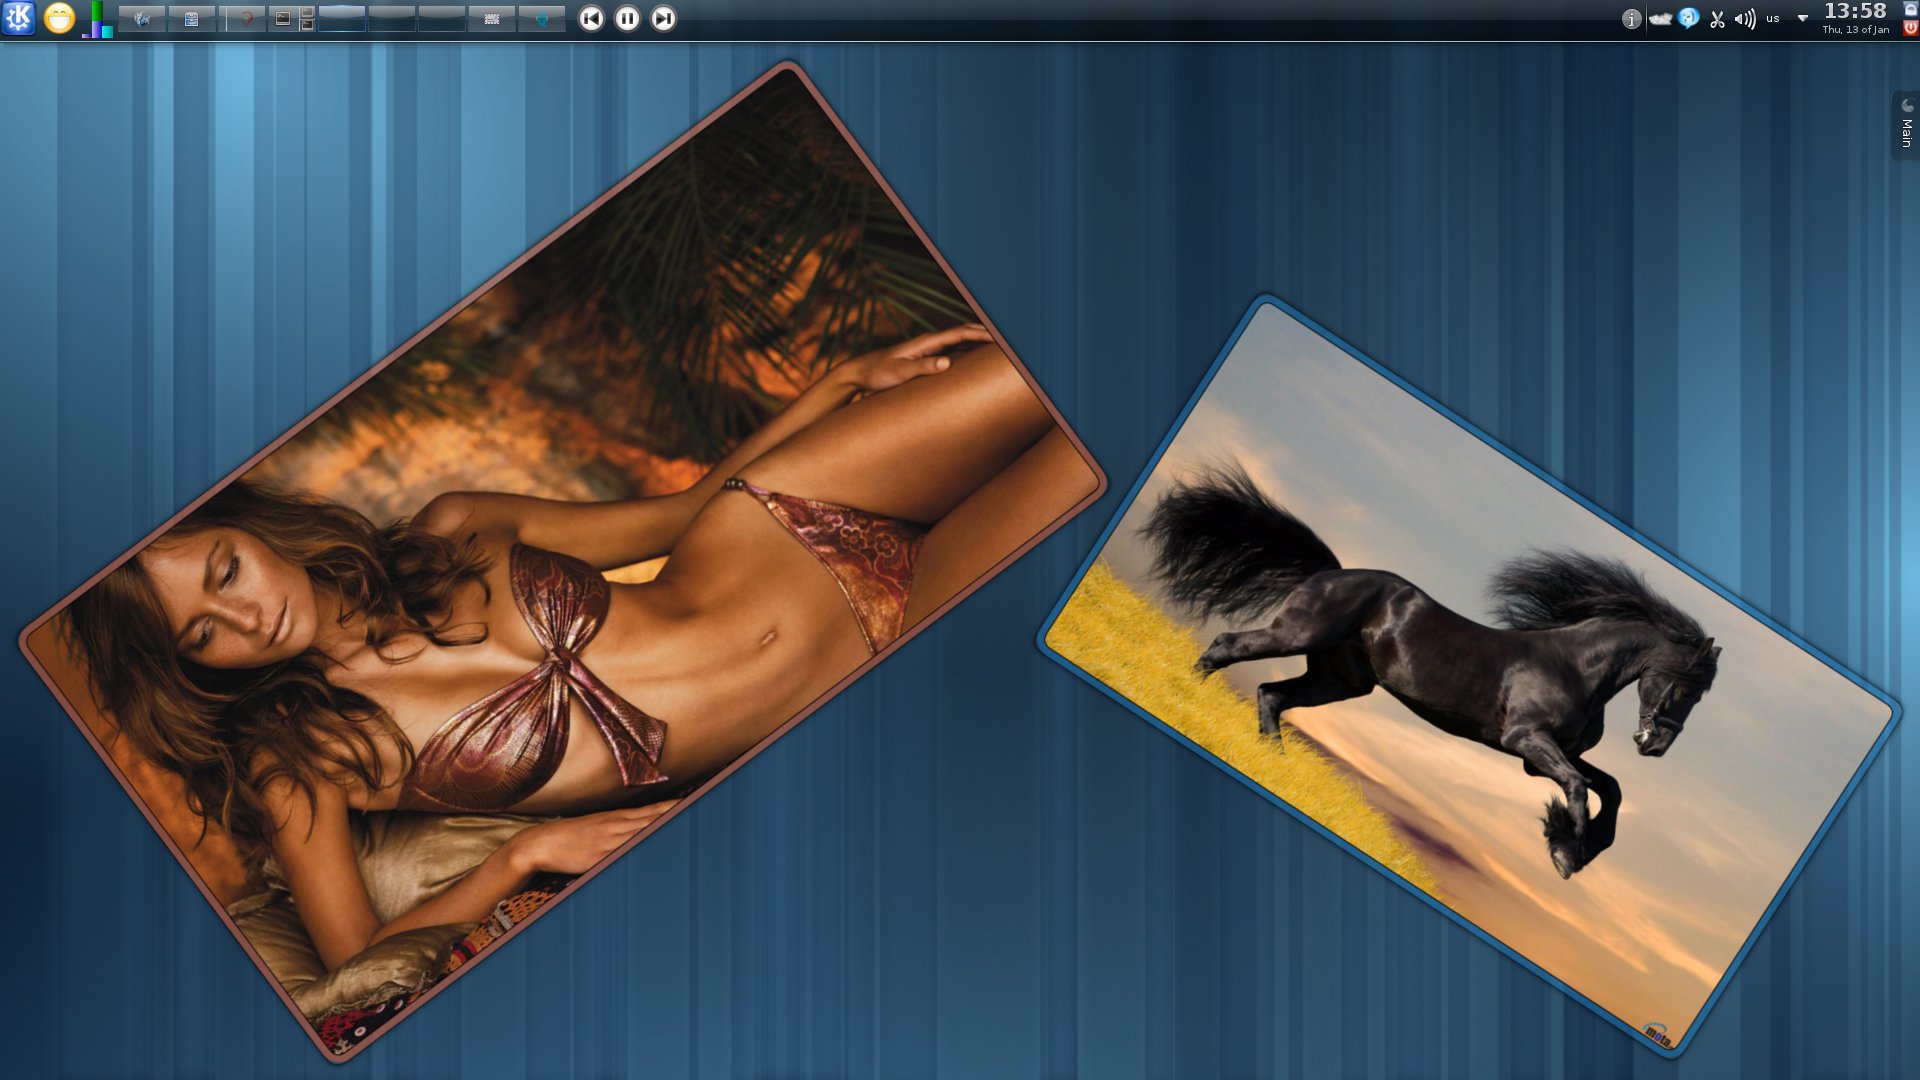Click the red power leave button
The width and height of the screenshot is (1920, 1080).
click(x=1910, y=28)
